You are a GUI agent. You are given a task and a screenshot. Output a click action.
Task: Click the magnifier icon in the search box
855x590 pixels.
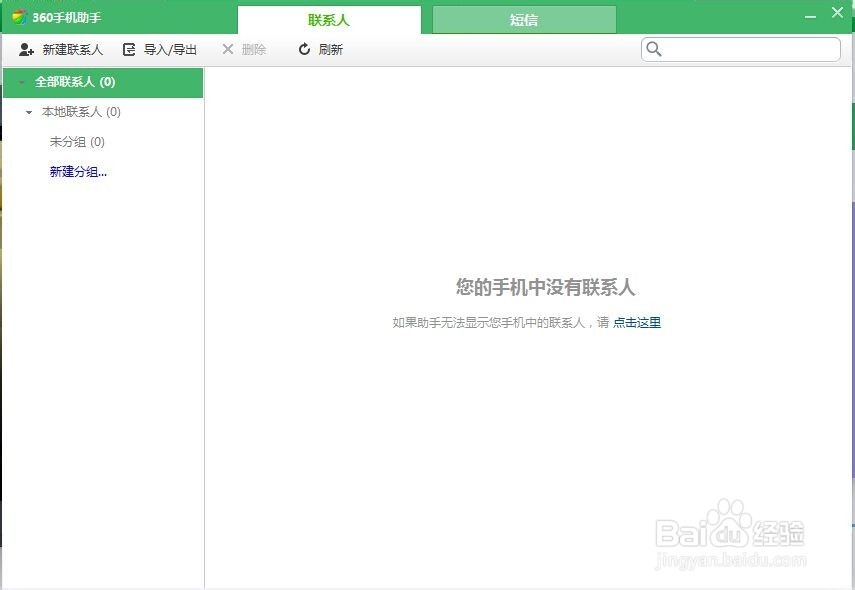655,48
